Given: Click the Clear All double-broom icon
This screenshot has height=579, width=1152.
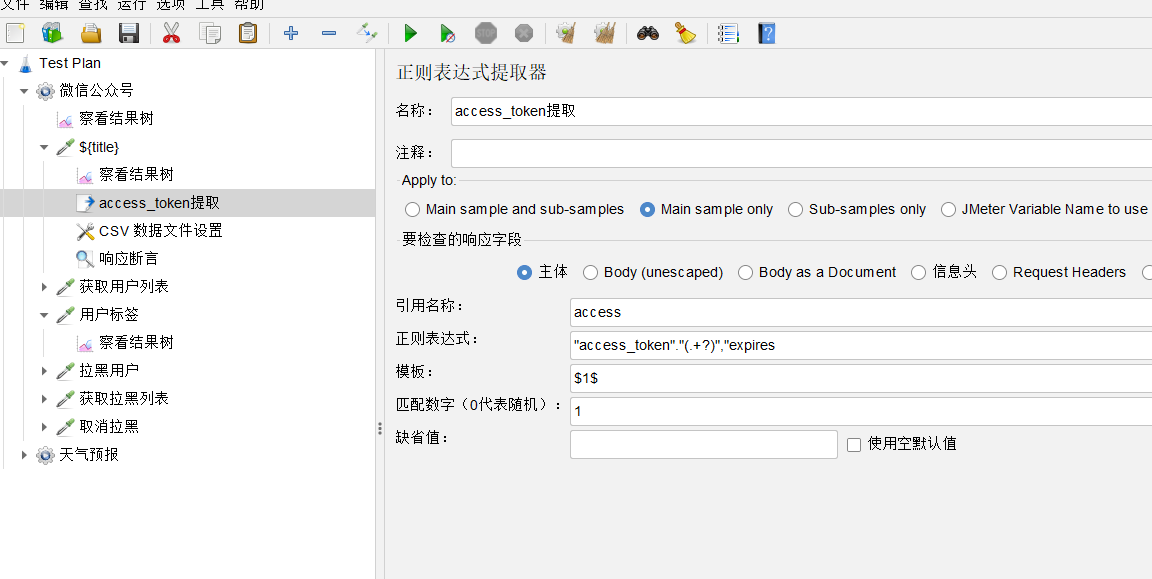Looking at the screenshot, I should click(604, 33).
